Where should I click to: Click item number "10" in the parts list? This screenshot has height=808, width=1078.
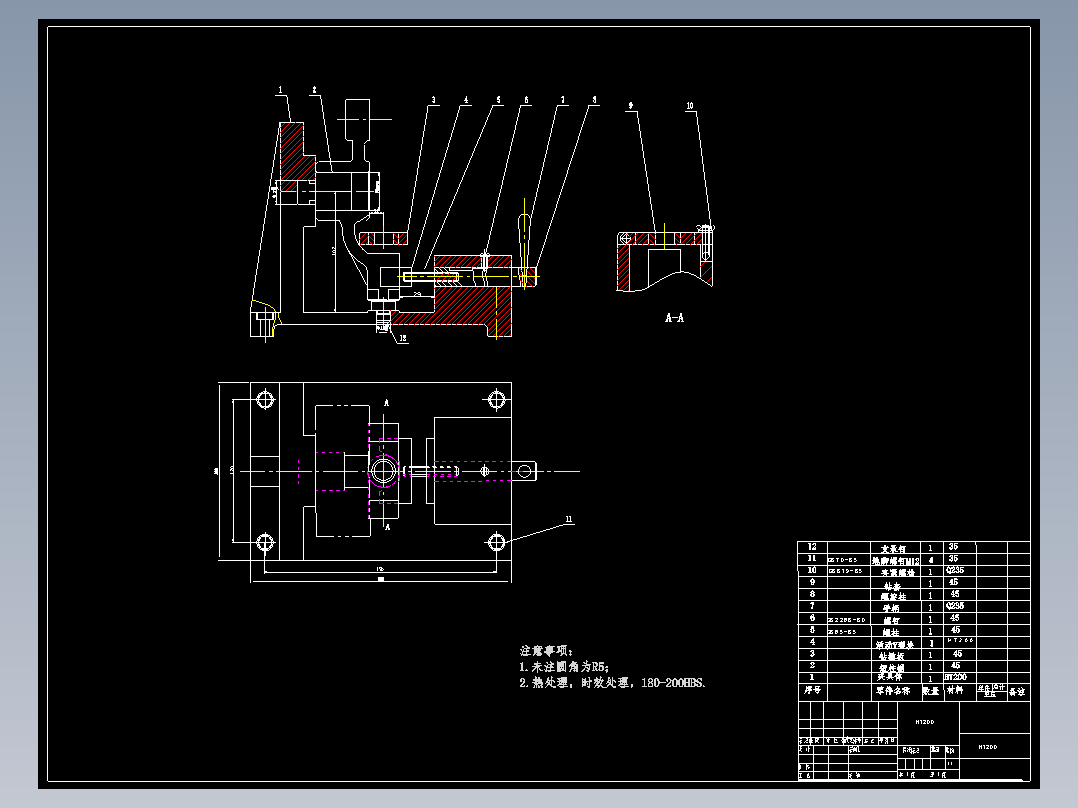click(812, 570)
